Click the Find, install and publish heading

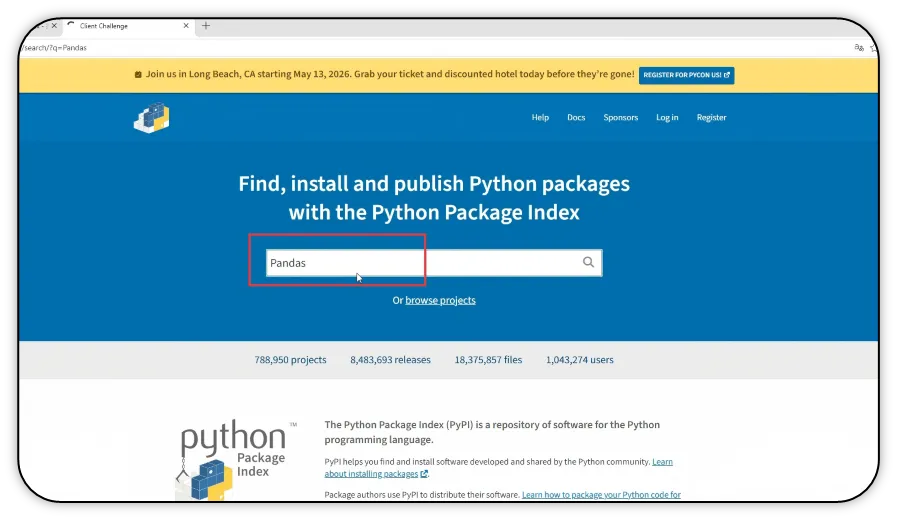click(x=434, y=198)
